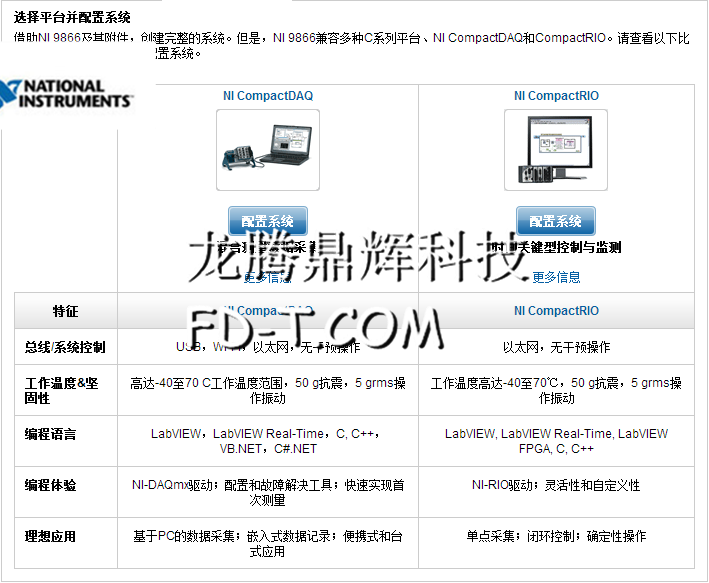Click heading 选择平台并配置系统
The image size is (709, 583).
[x=72, y=18]
